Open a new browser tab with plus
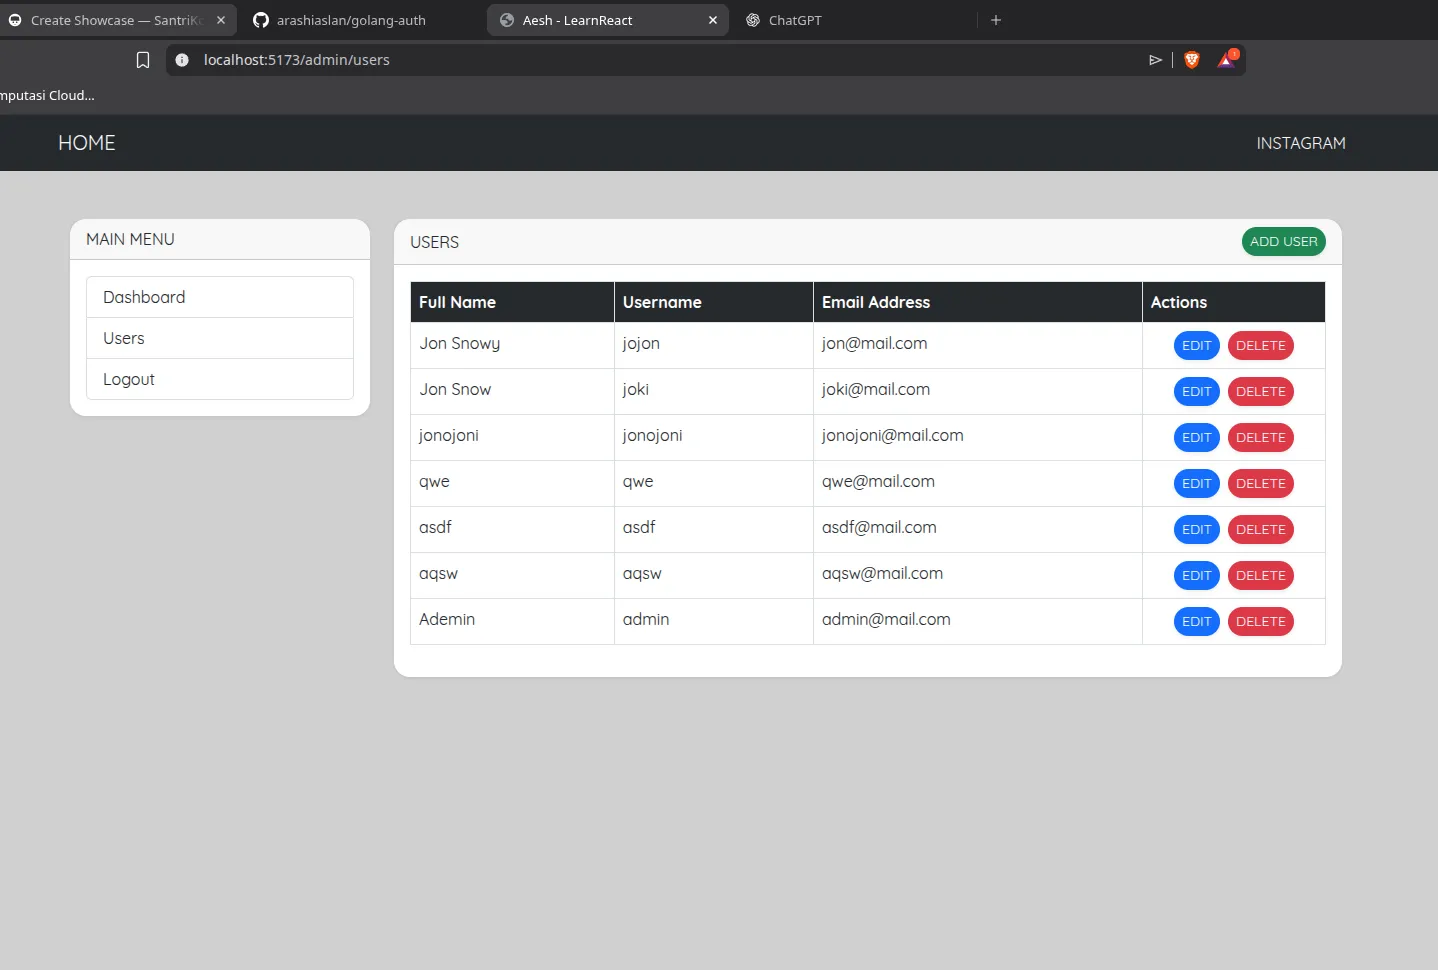This screenshot has height=970, width=1438. tap(996, 20)
